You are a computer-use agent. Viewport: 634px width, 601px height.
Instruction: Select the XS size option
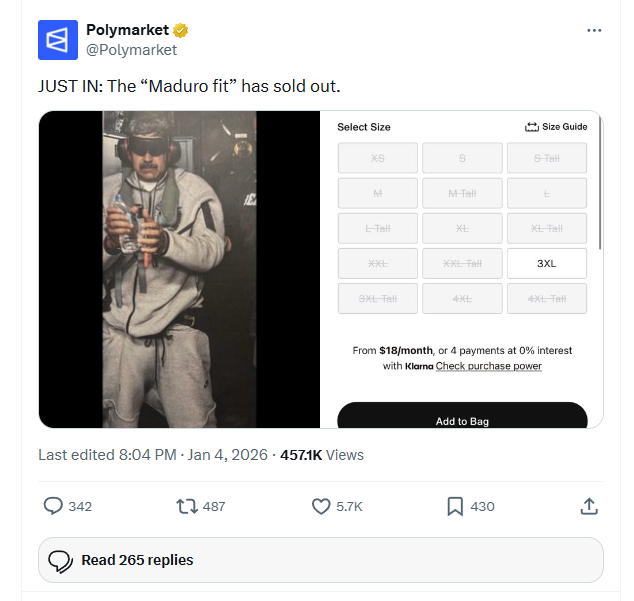tap(377, 158)
